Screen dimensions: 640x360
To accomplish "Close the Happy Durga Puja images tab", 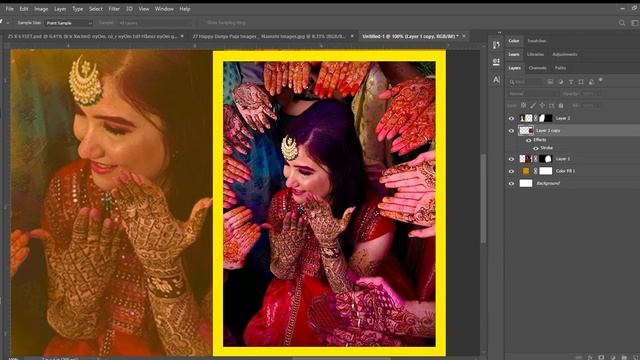I will (352, 36).
